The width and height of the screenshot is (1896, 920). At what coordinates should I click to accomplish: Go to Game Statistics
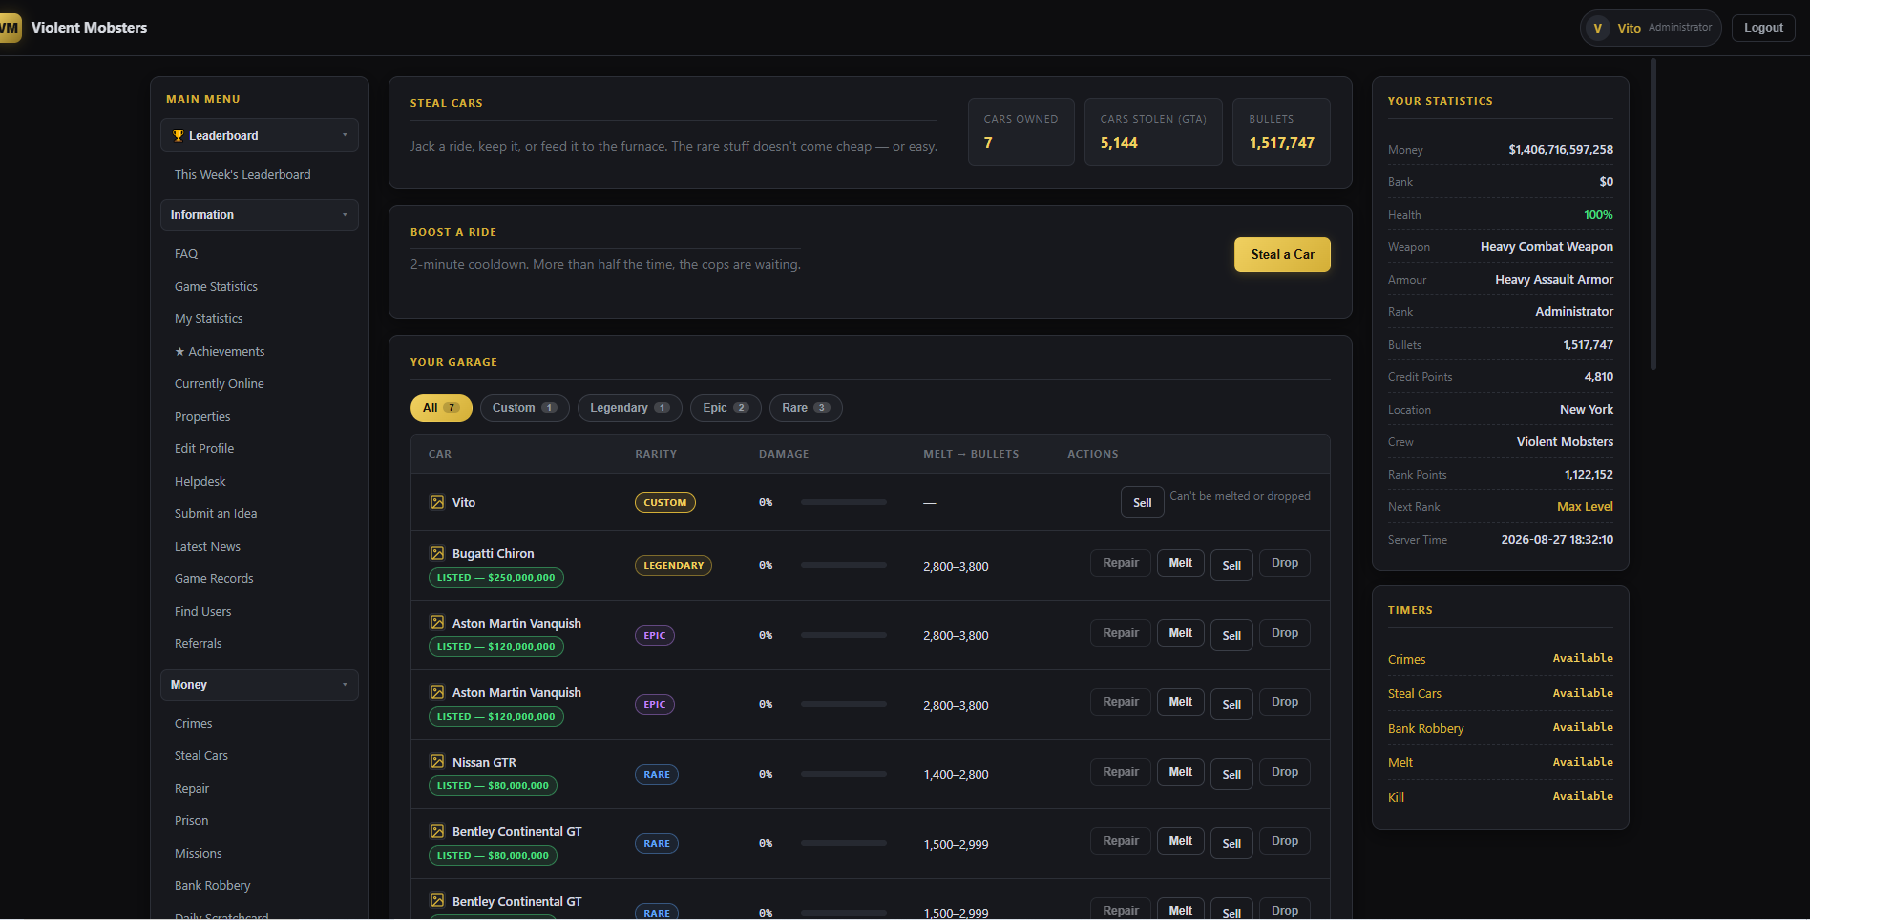216,287
